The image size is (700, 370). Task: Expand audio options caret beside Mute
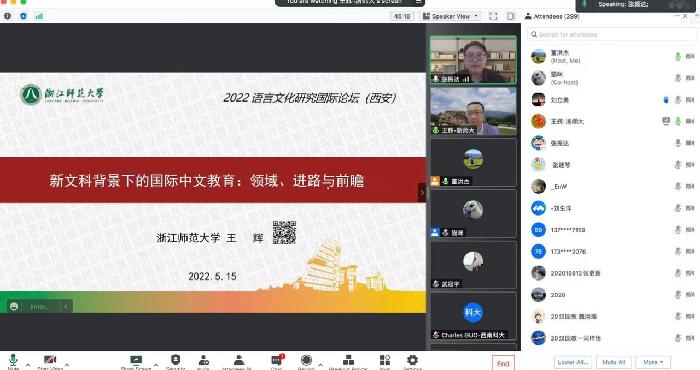pyautogui.click(x=28, y=365)
